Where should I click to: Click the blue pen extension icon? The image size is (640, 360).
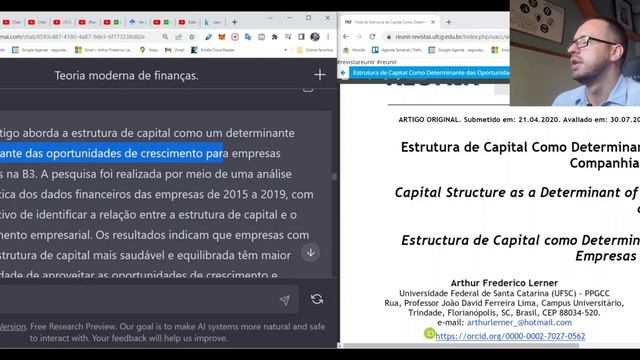click(x=209, y=37)
